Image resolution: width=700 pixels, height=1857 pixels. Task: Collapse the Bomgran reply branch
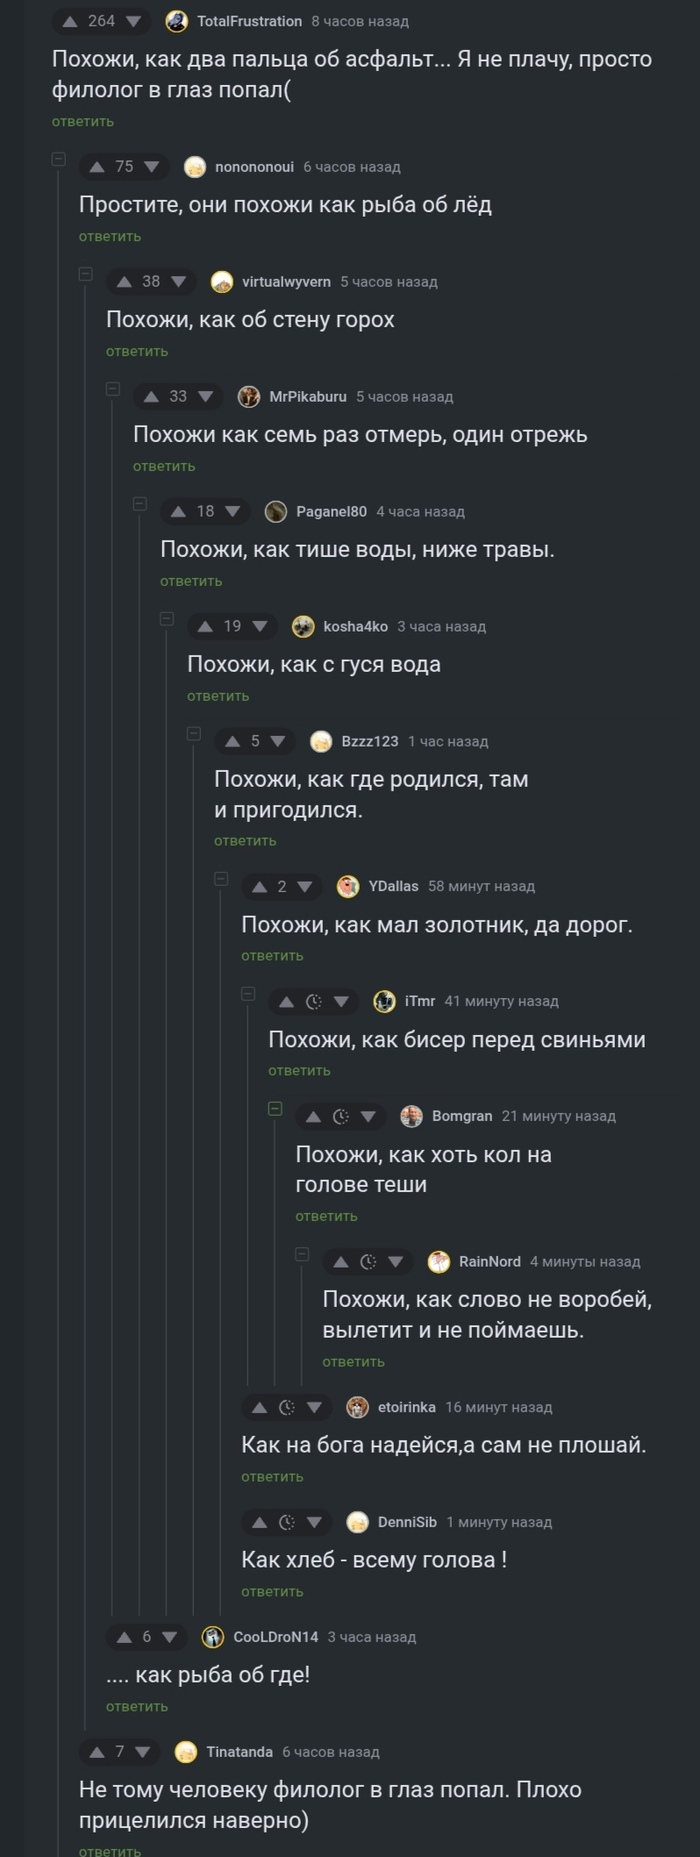[275, 1108]
